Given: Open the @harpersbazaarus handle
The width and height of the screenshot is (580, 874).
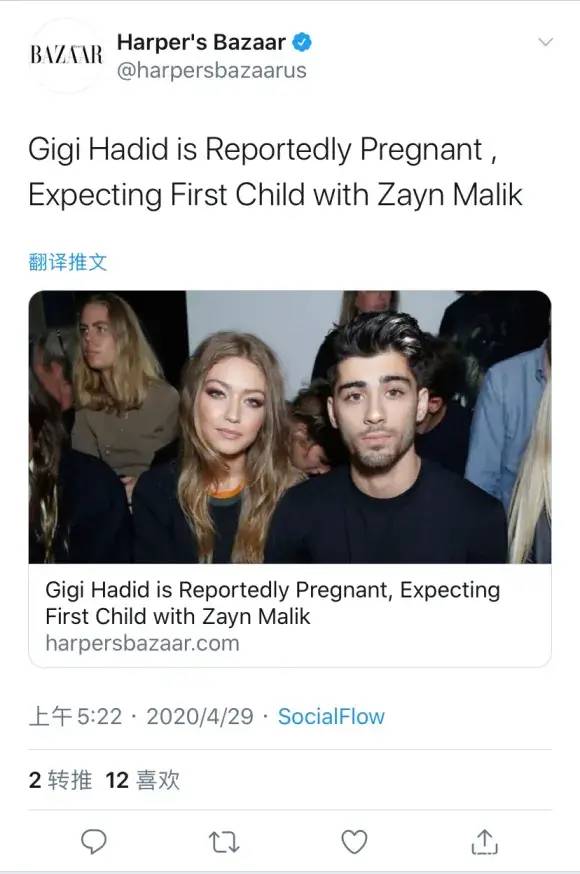Looking at the screenshot, I should [212, 71].
